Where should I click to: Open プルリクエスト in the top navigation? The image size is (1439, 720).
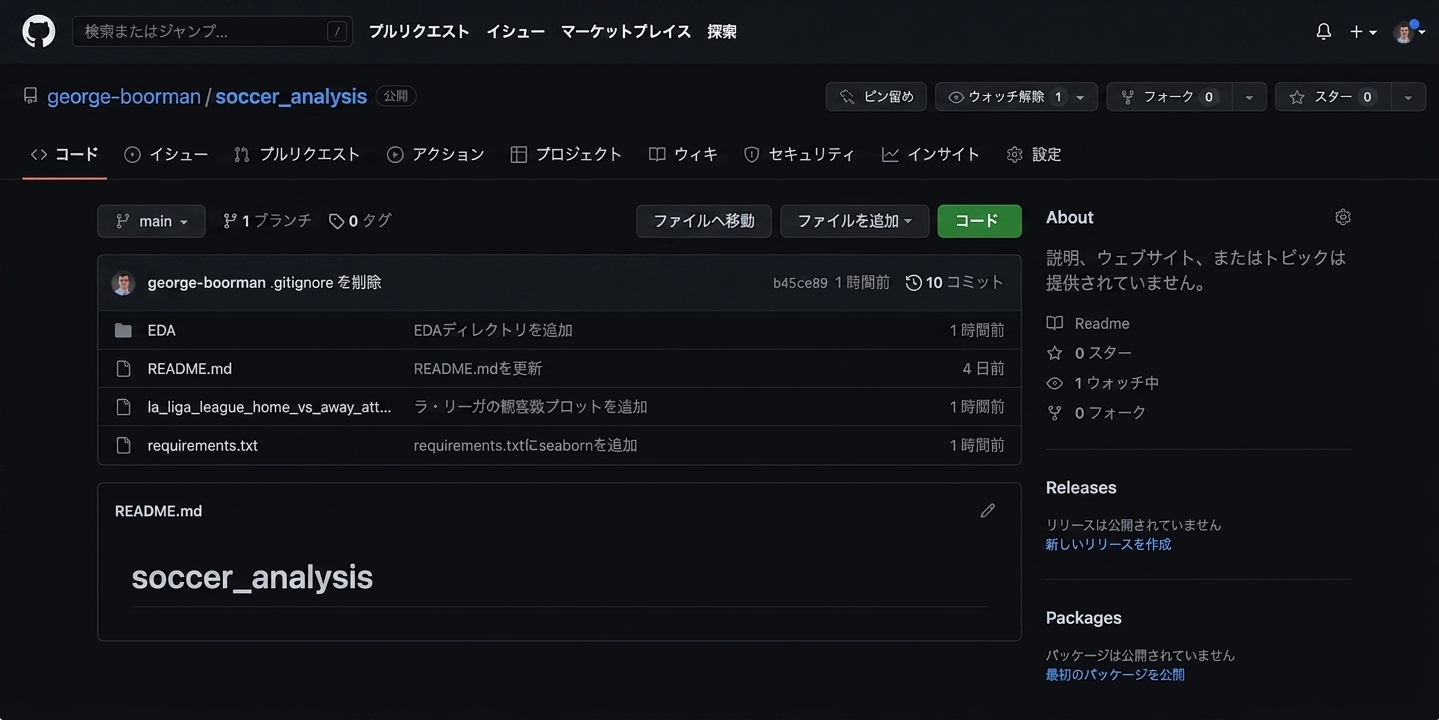pos(419,31)
